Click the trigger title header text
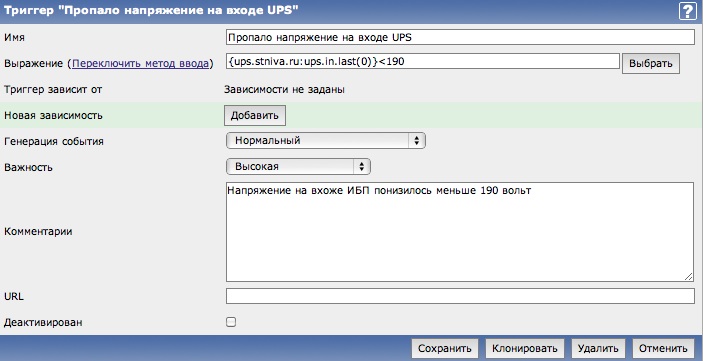Viewport: 703px width, 361px height. coord(151,11)
